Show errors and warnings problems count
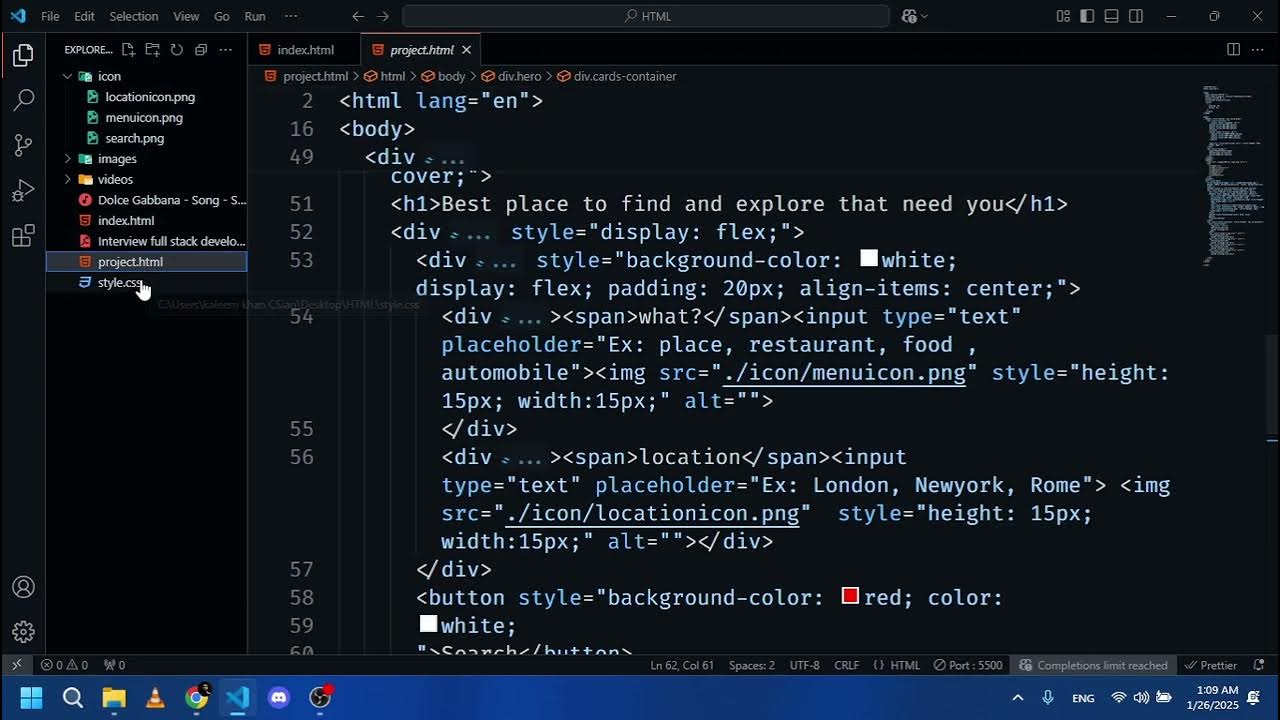This screenshot has height=720, width=1280. tap(63, 665)
